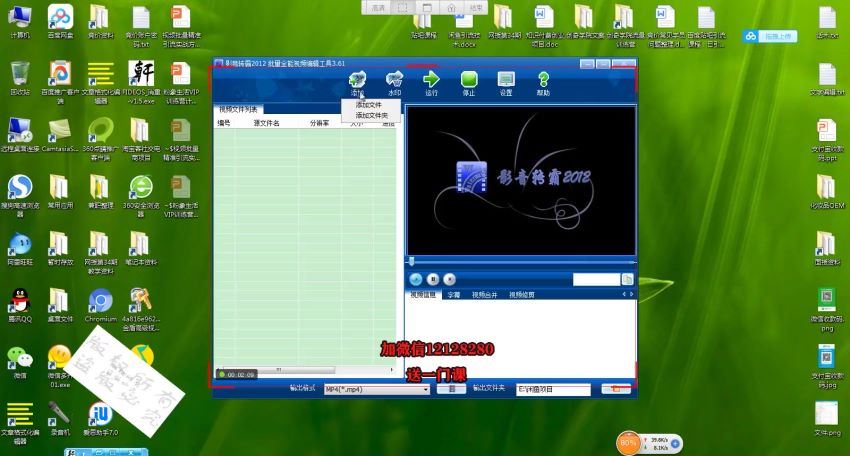The image size is (850, 456).
Task: Choose 添加文件 from the add menu
Action: tap(369, 105)
